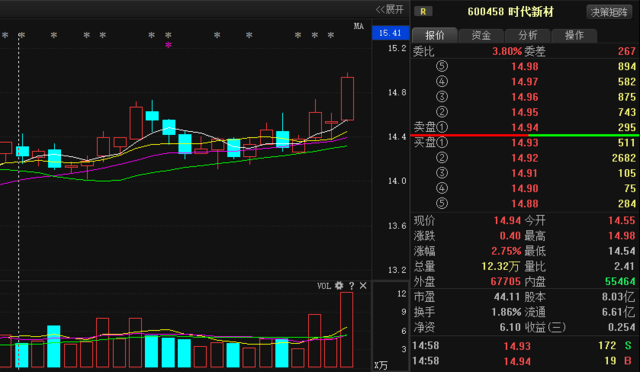Image resolution: width=640 pixels, height=372 pixels.
Task: Switch to the 资金 tab
Action: tap(481, 36)
